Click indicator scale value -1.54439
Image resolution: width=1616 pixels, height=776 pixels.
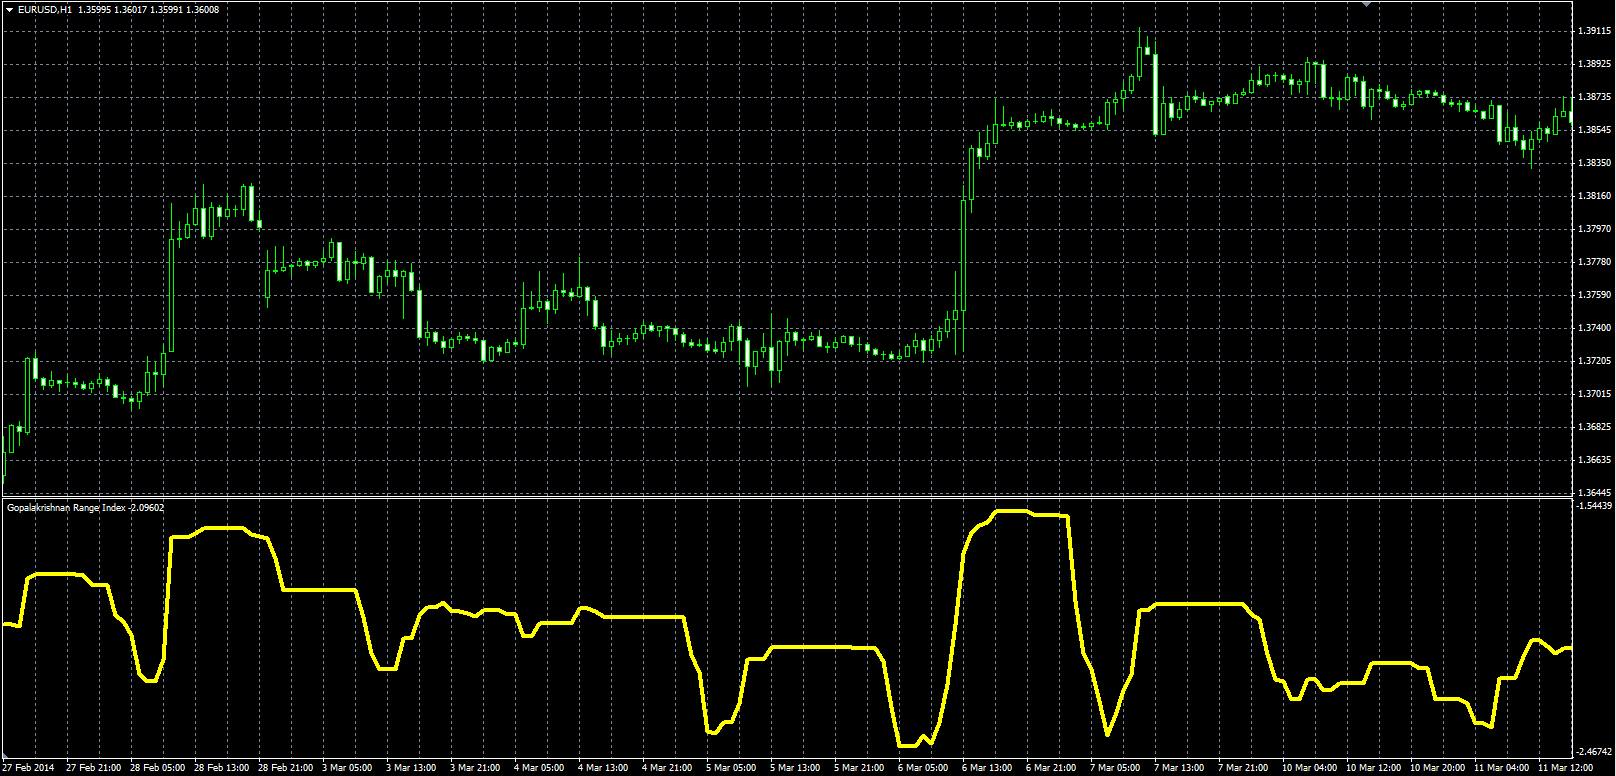coord(1593,506)
